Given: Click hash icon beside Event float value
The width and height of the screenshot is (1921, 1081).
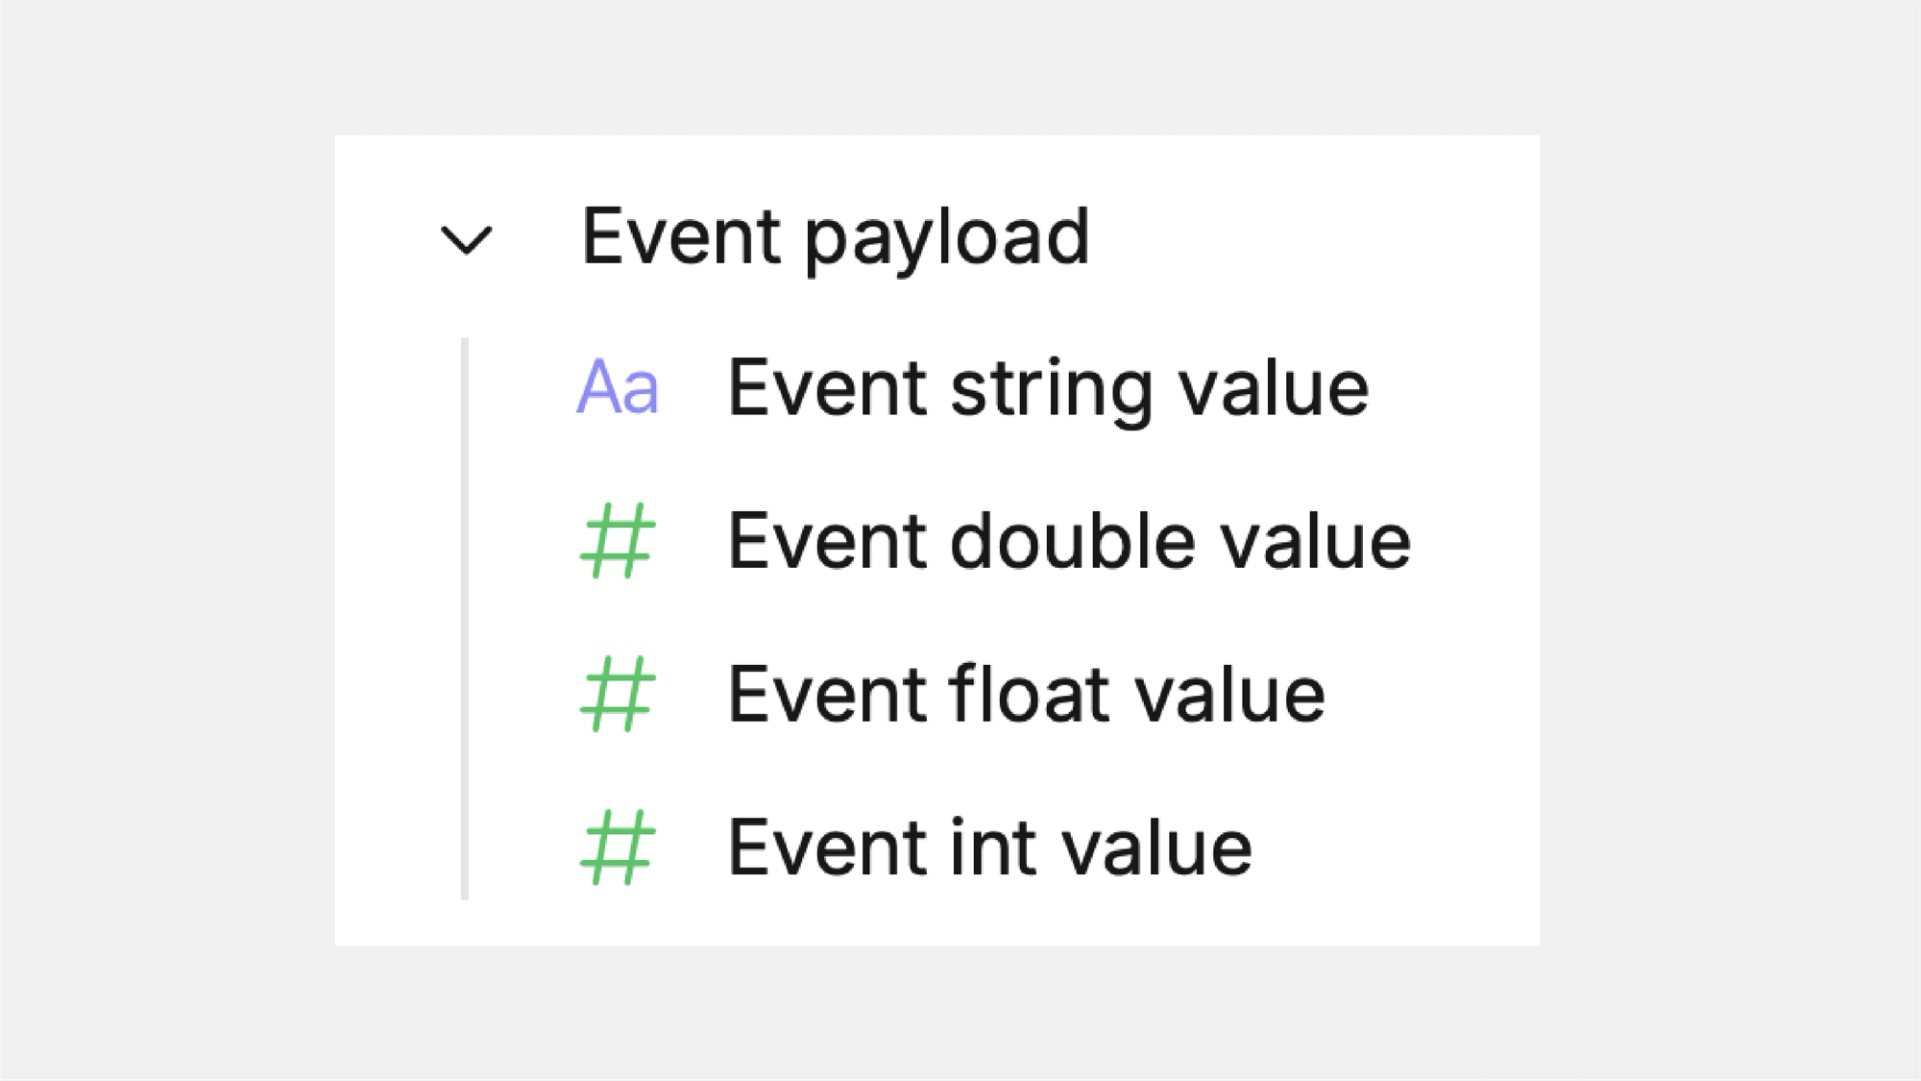Looking at the screenshot, I should [617, 694].
